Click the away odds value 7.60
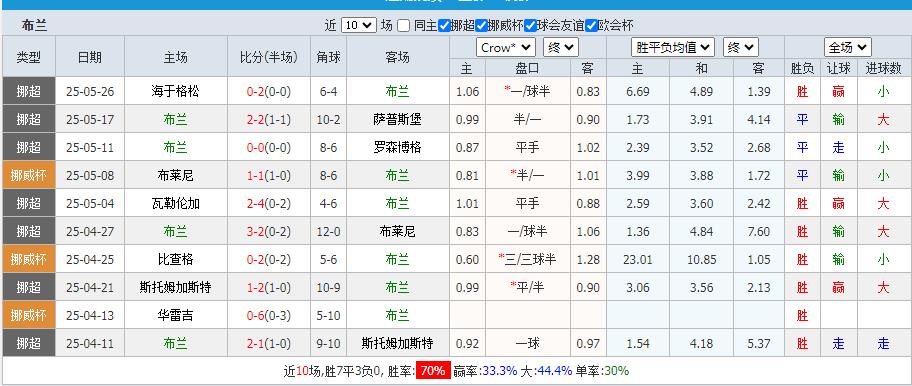912x386 pixels. pos(758,231)
